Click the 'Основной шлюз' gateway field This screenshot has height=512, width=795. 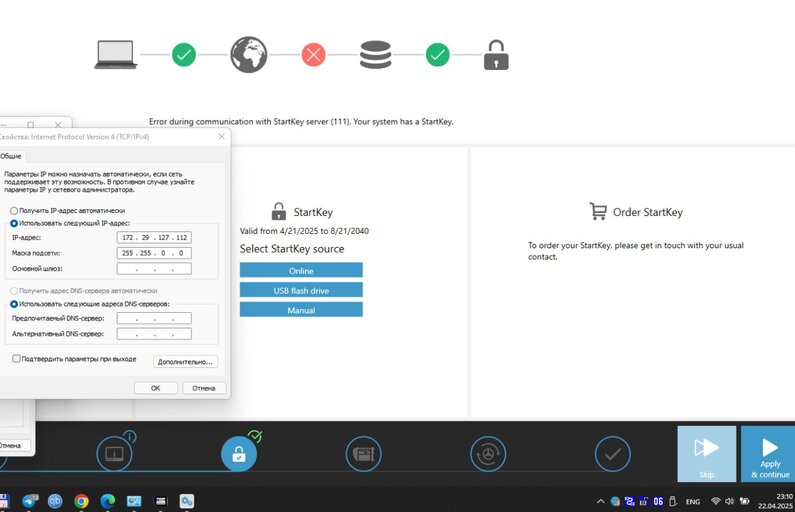tap(154, 268)
